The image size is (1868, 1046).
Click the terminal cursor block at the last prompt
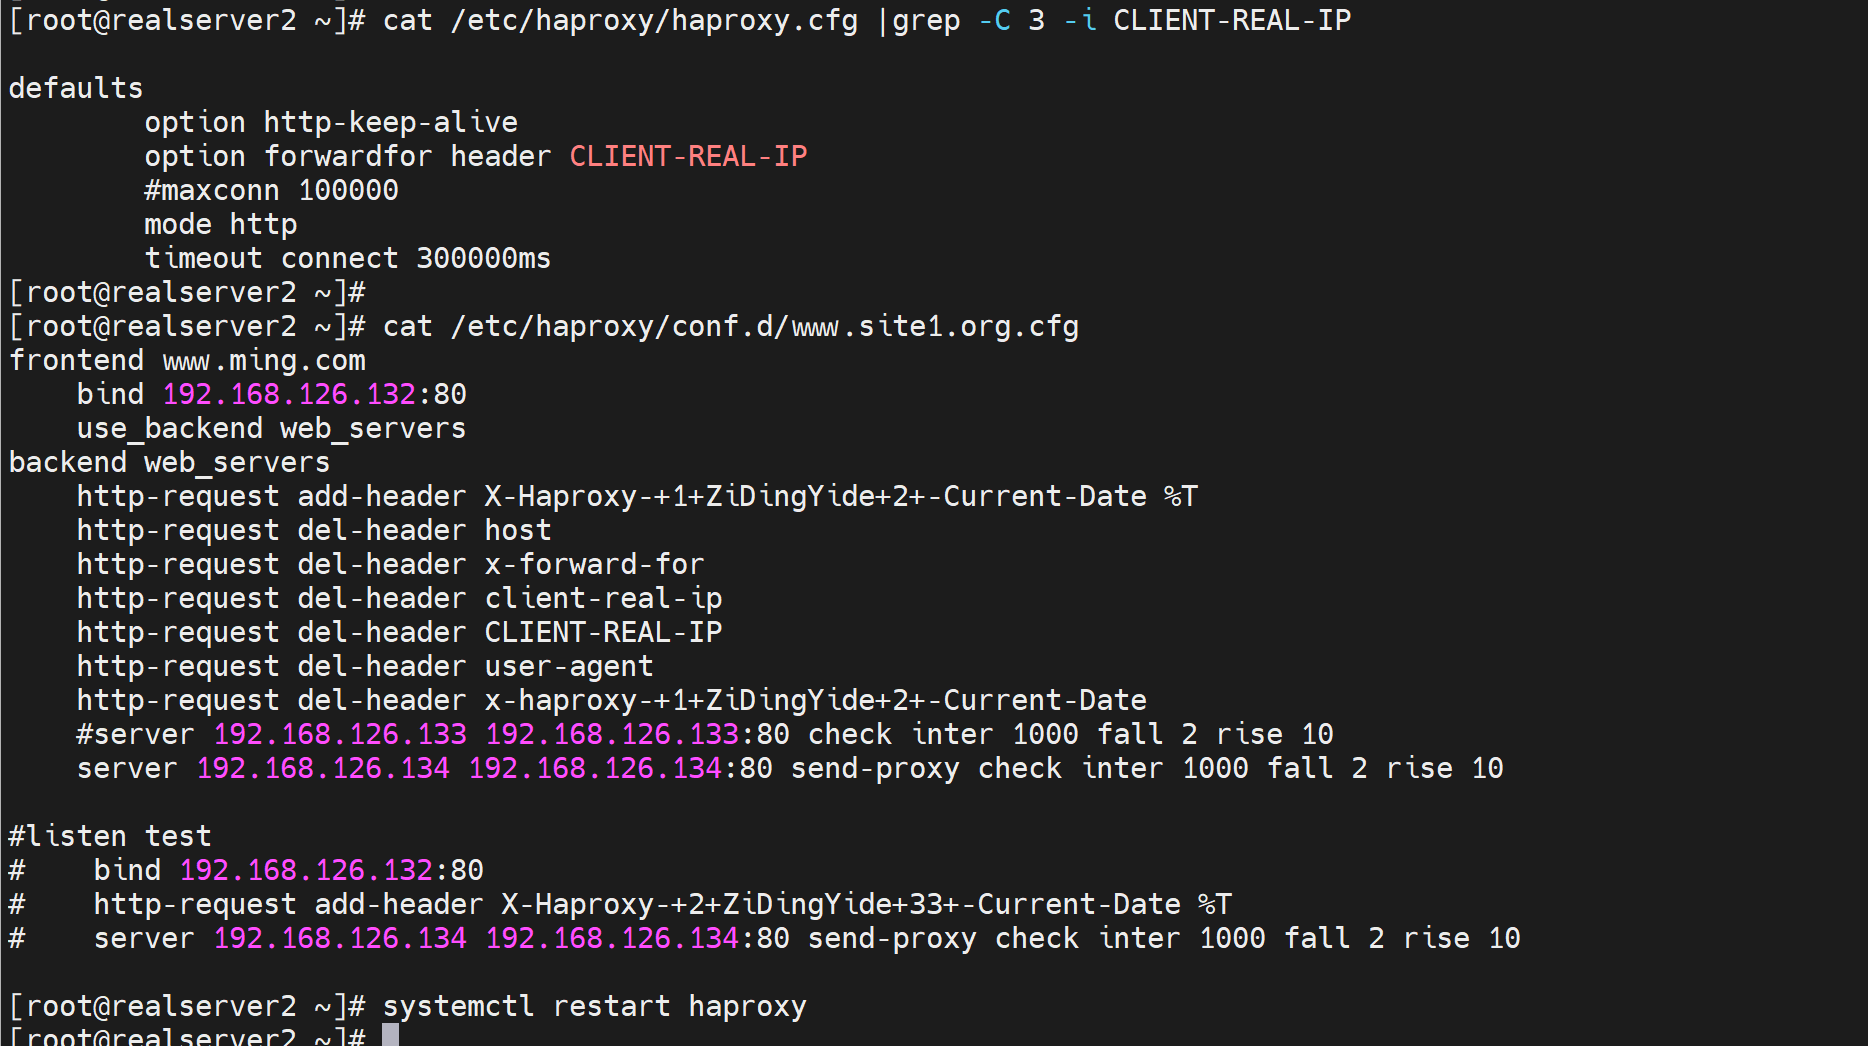[x=390, y=1036]
